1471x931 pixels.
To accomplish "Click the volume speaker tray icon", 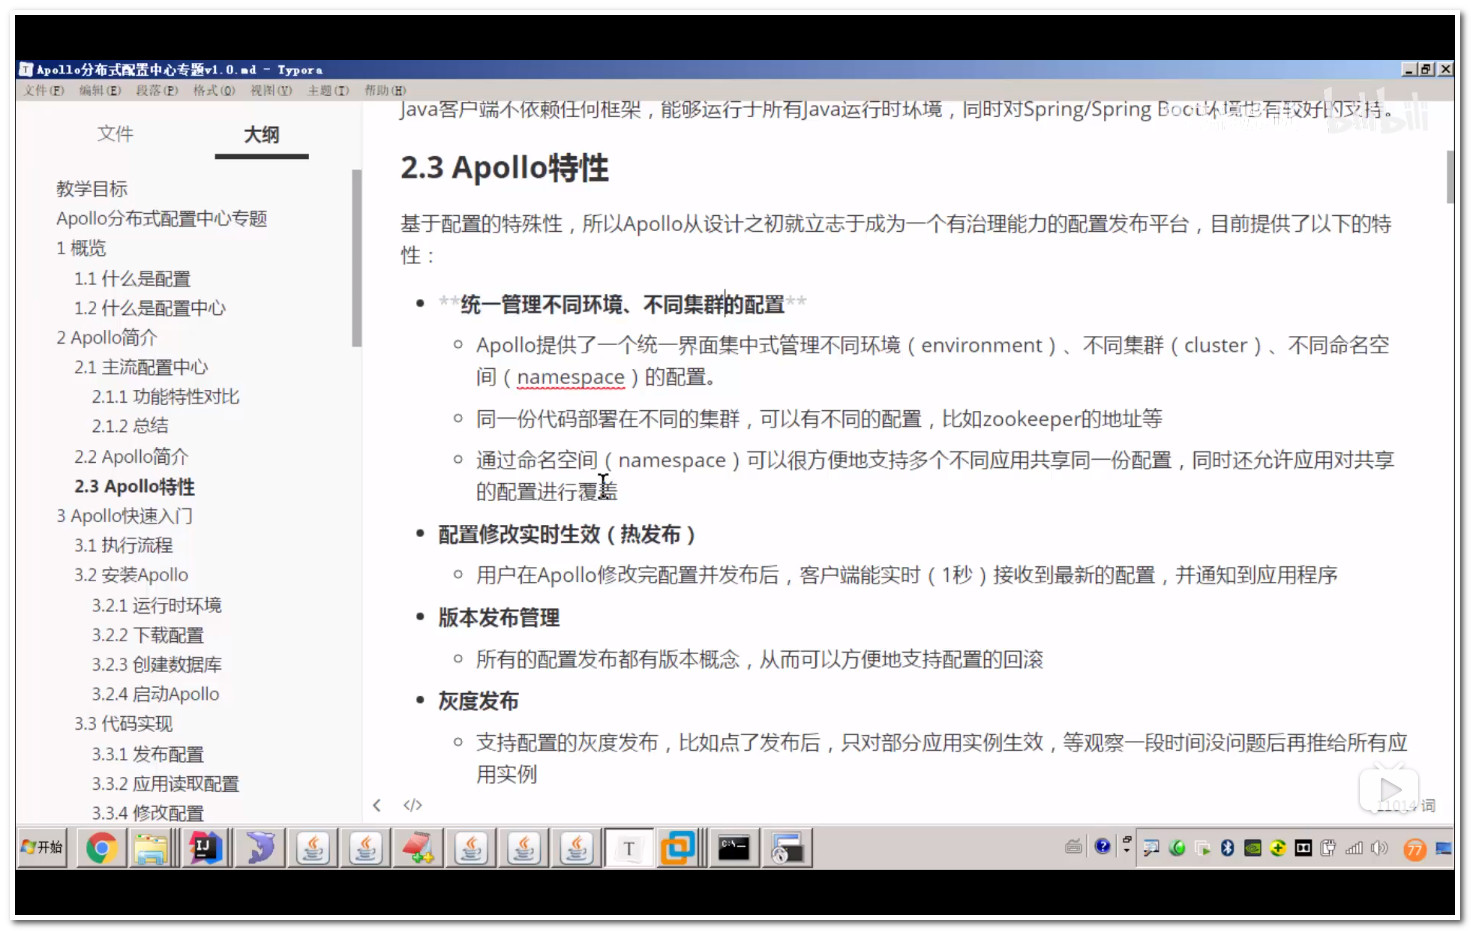I will 1380,848.
